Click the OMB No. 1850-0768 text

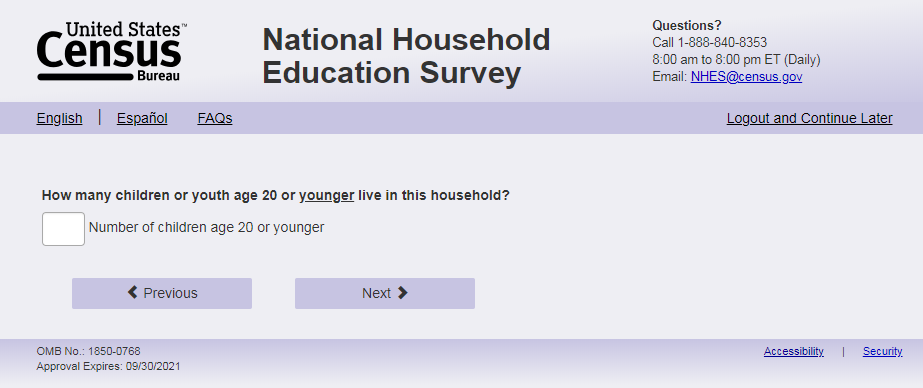88,351
